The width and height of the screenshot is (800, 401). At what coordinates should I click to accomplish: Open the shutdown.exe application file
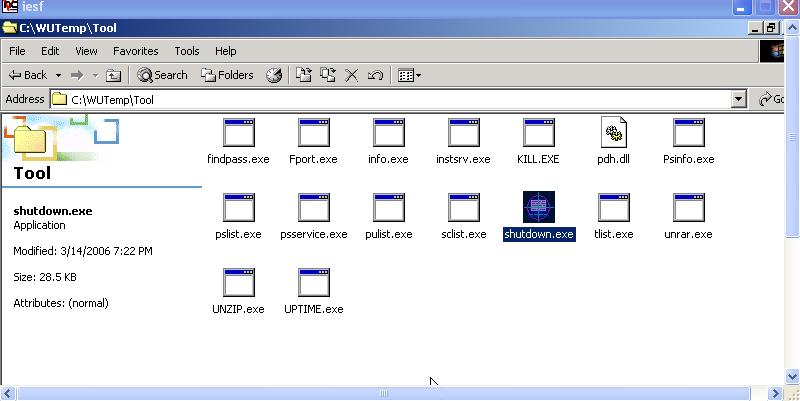pyautogui.click(x=538, y=208)
